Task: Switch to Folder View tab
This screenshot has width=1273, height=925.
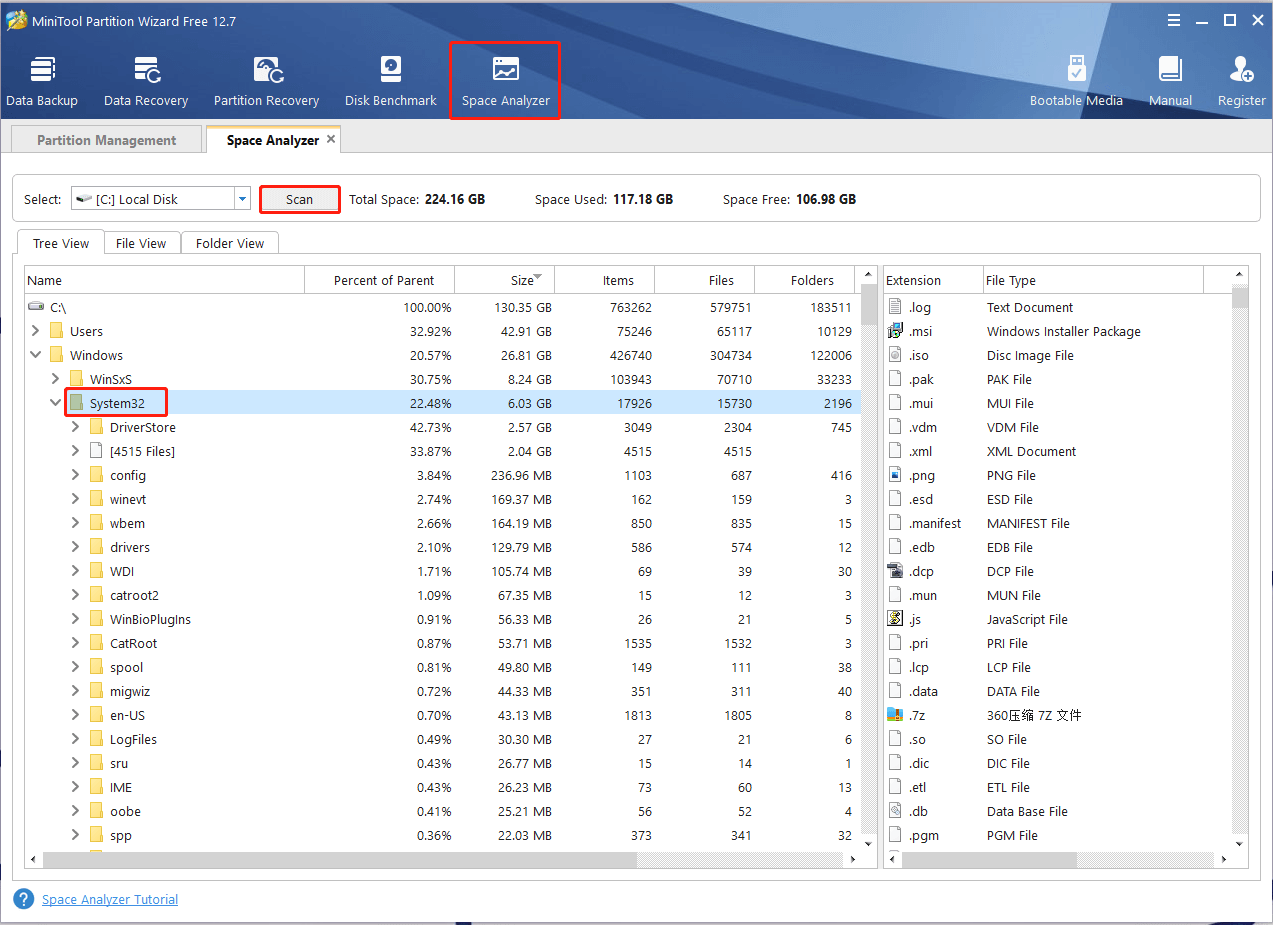Action: [x=230, y=243]
